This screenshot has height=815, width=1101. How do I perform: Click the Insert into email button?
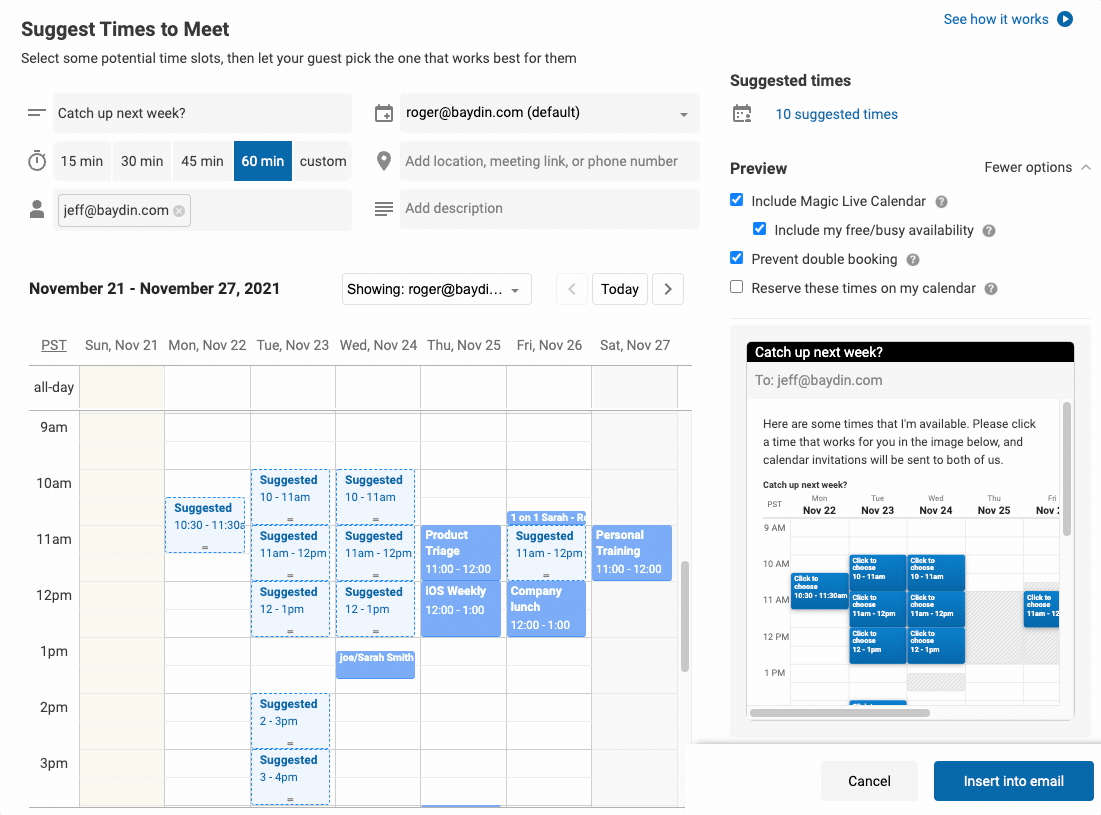tap(1013, 781)
